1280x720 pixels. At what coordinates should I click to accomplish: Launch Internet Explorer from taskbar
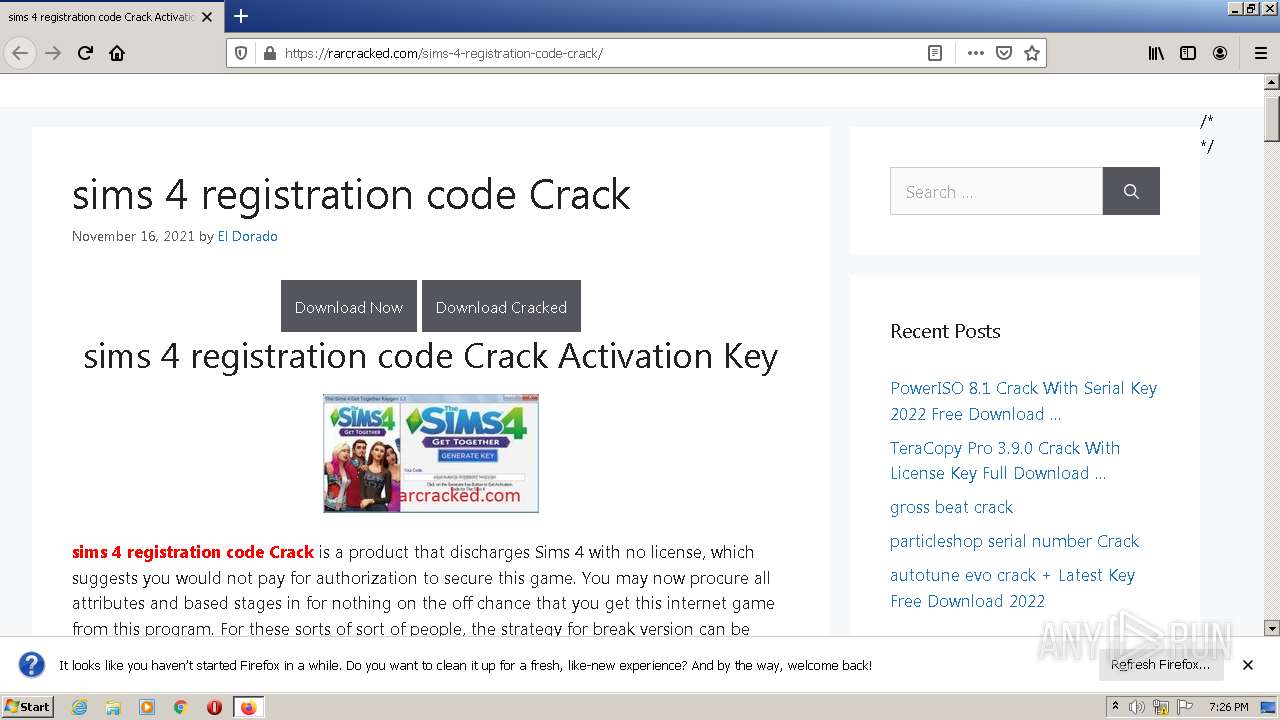point(79,707)
